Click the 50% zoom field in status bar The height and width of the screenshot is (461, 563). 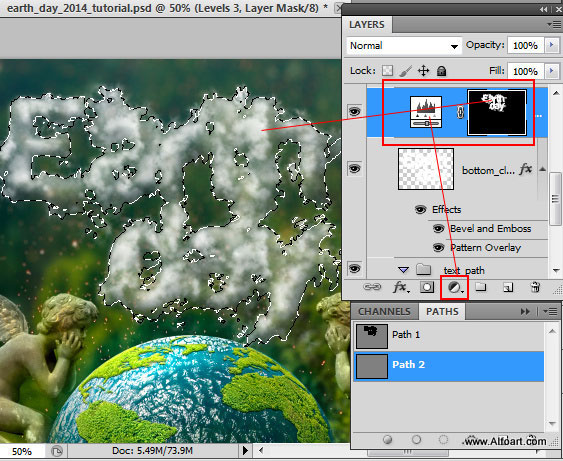click(x=22, y=451)
